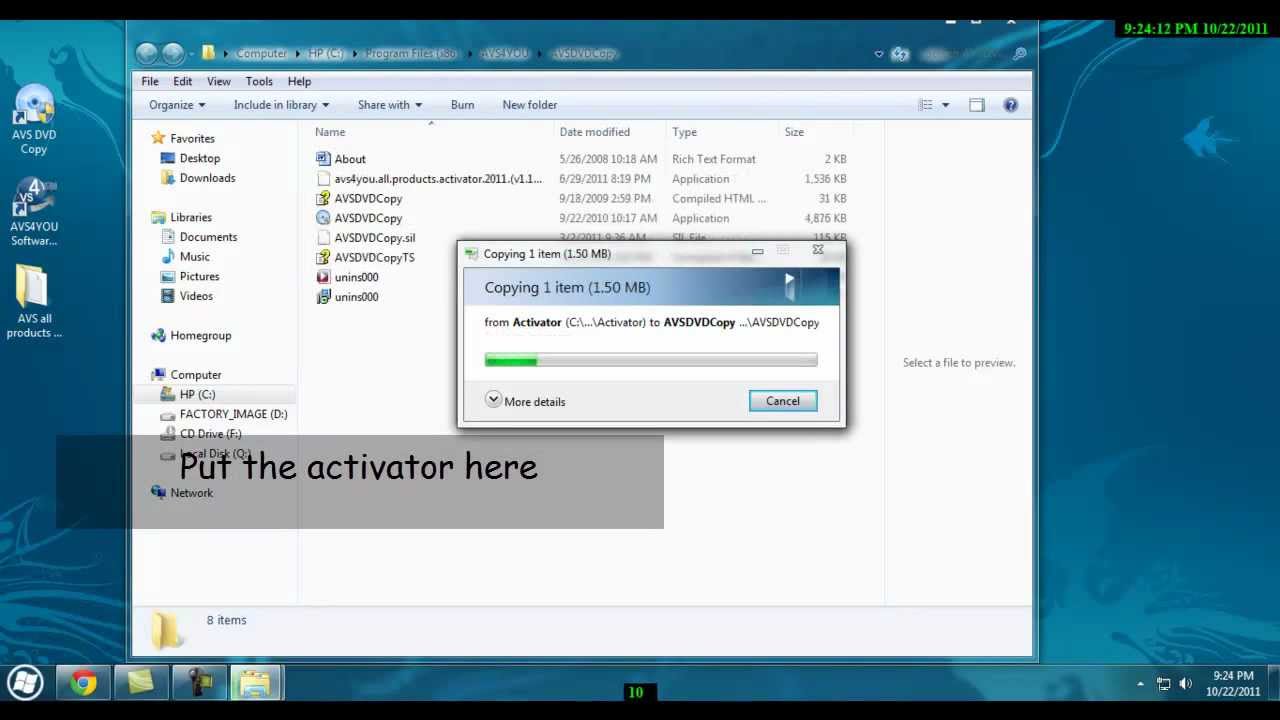Click the Change your view icon

tap(925, 105)
